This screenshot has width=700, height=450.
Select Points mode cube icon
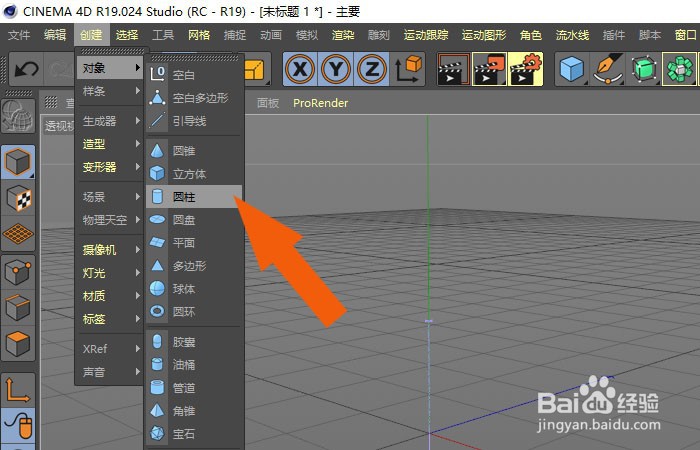coord(18,272)
